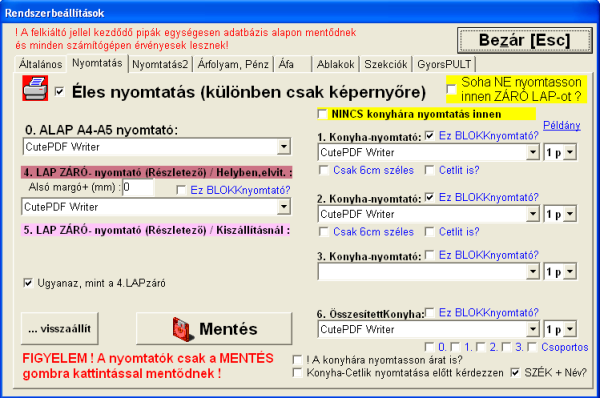
Task: Toggle BLOKKnyomtató for 1. Konyha-nyomtató
Action: coord(430,135)
